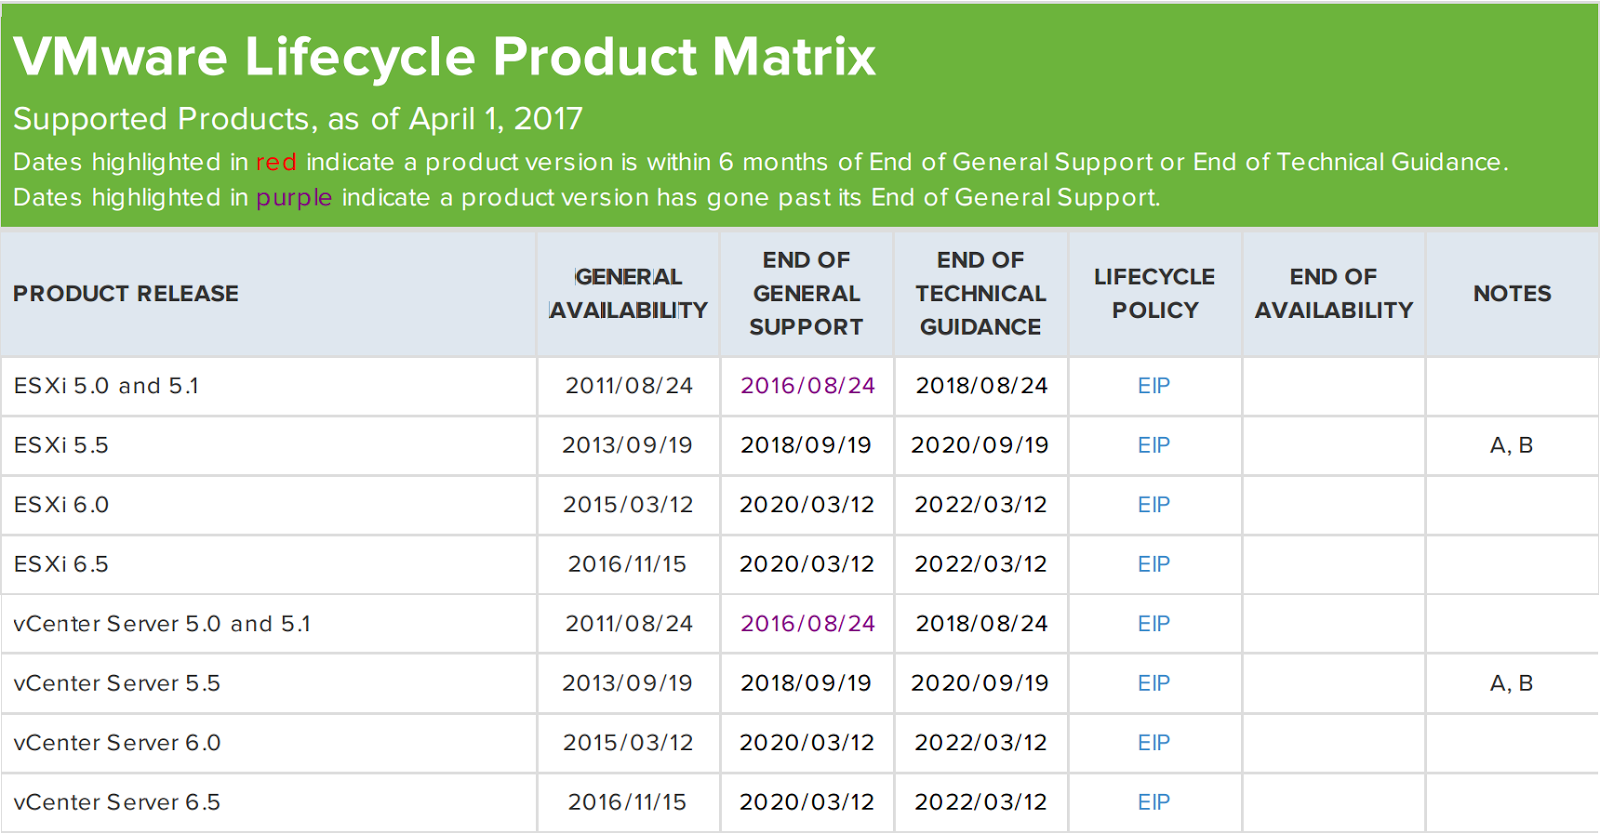The width and height of the screenshot is (1600, 833).
Task: Follow the EIP link for vCenter Server 6.5
Action: [x=1153, y=802]
